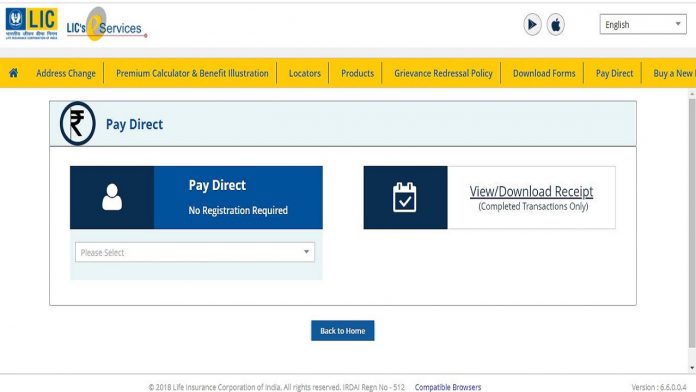This screenshot has width=696, height=392.
Task: Click the user silhouette icon
Action: (x=112, y=197)
